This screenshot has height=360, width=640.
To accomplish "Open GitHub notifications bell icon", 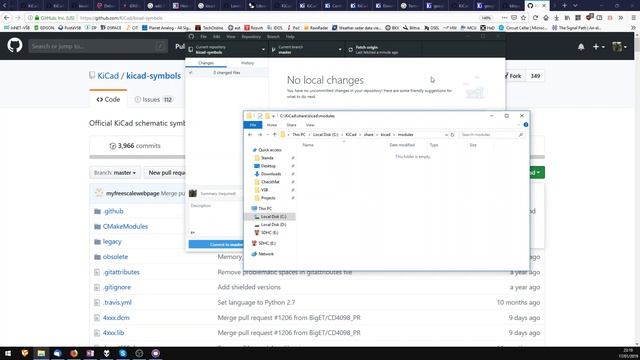I will pyautogui.click(x=581, y=47).
